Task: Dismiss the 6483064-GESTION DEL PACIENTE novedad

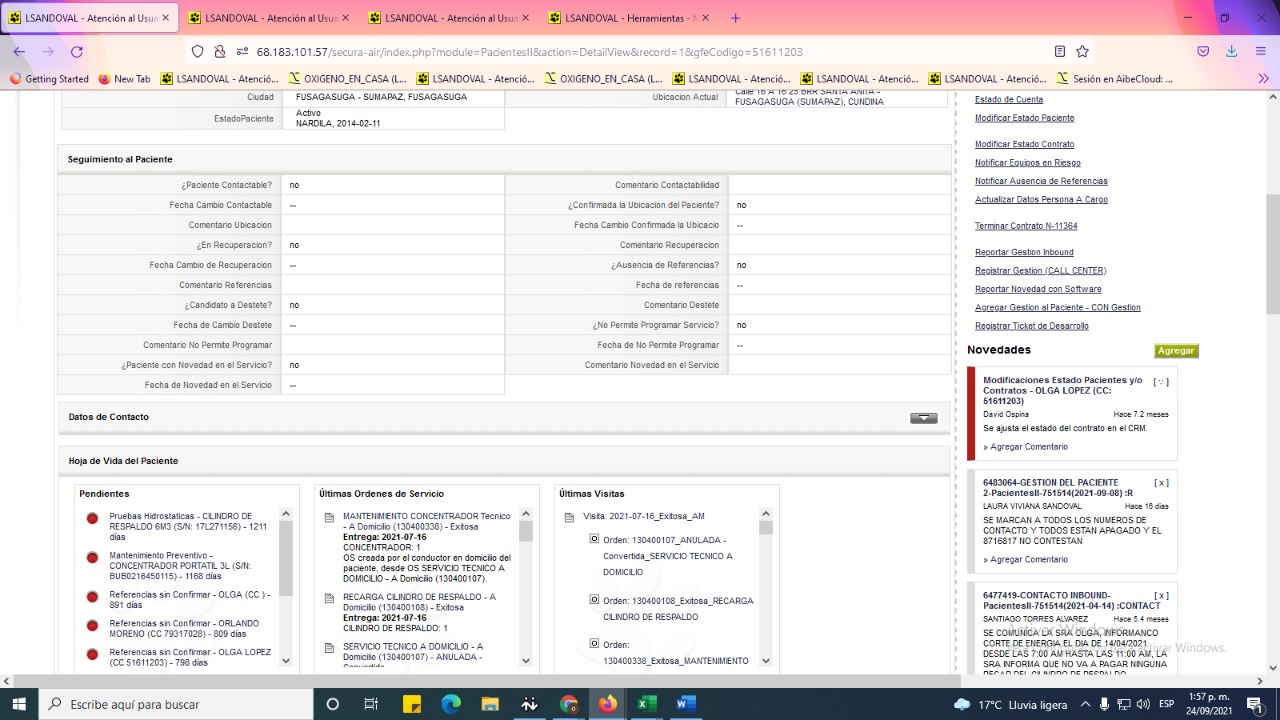Action: [x=1161, y=483]
